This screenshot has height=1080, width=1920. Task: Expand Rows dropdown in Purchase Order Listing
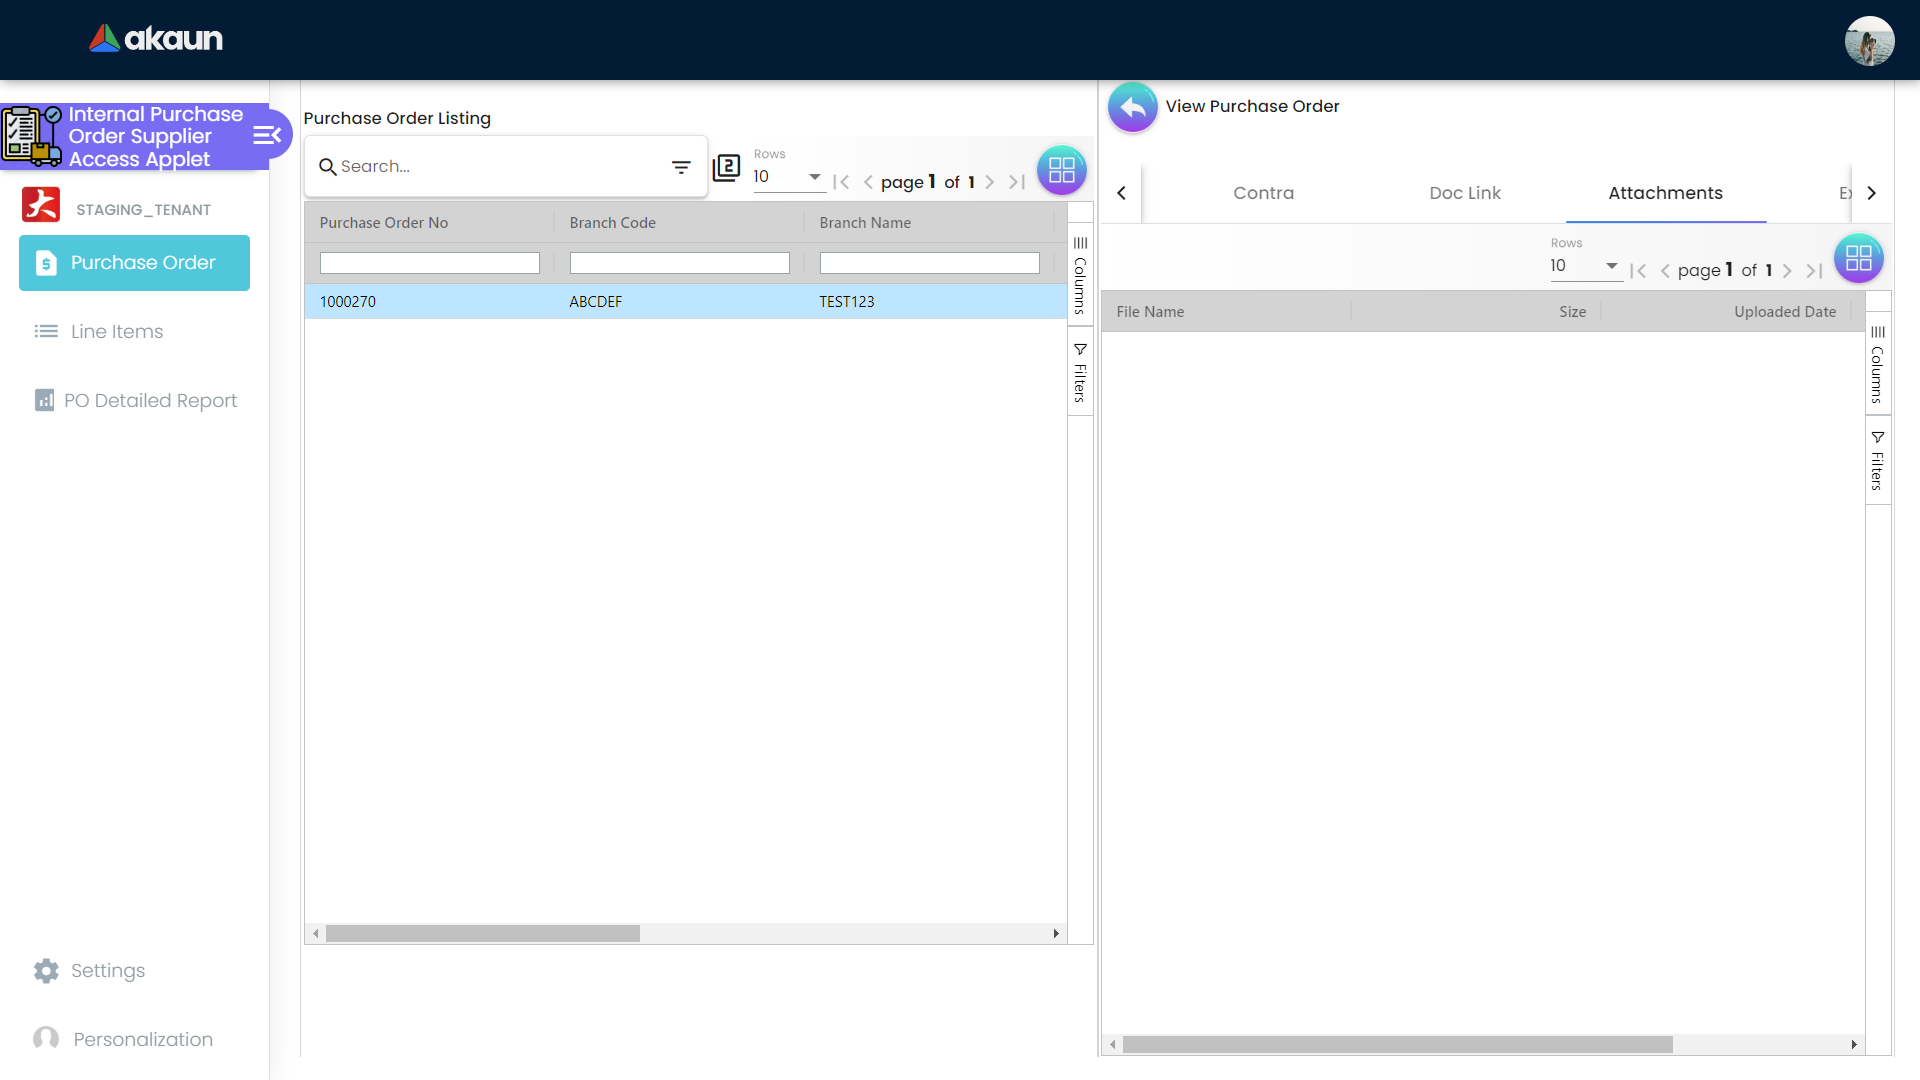tap(788, 177)
